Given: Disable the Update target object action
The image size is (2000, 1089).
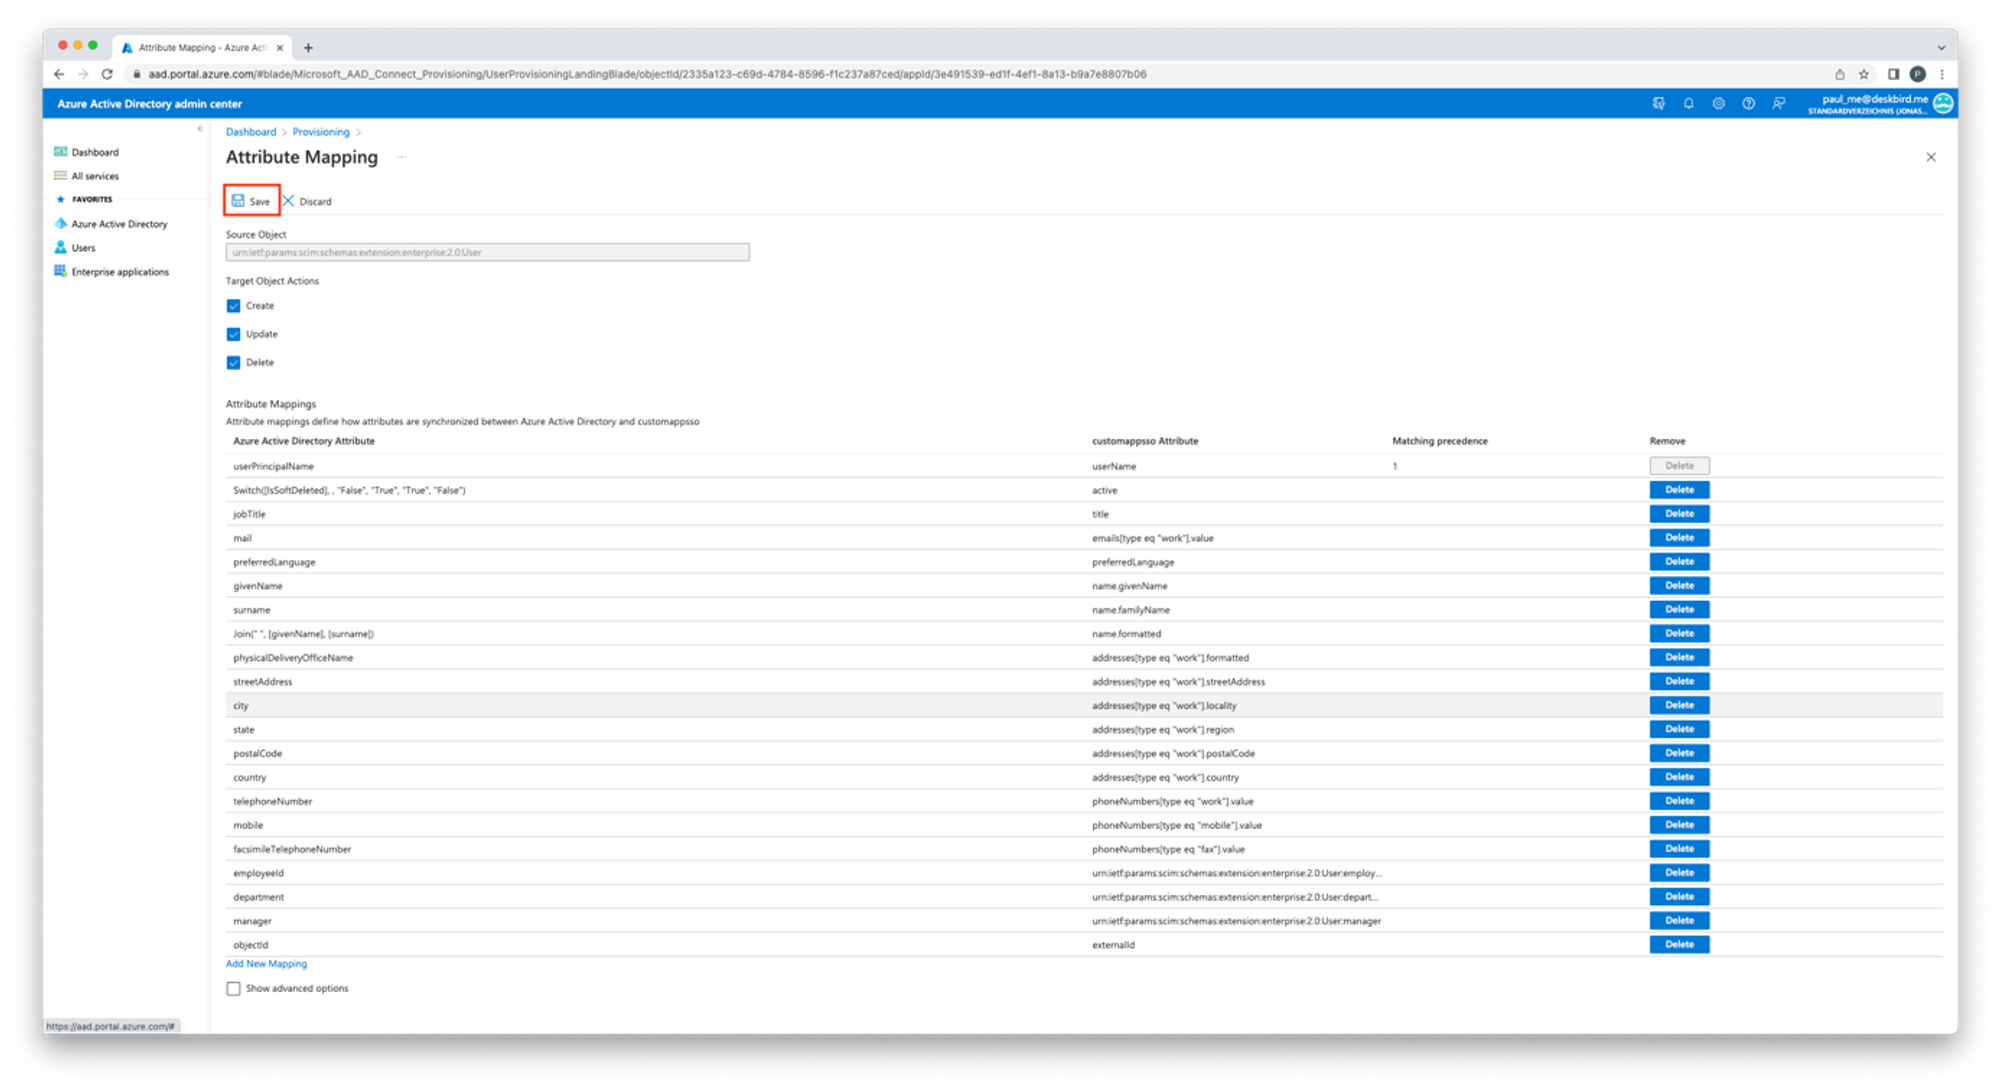Looking at the screenshot, I should 233,333.
